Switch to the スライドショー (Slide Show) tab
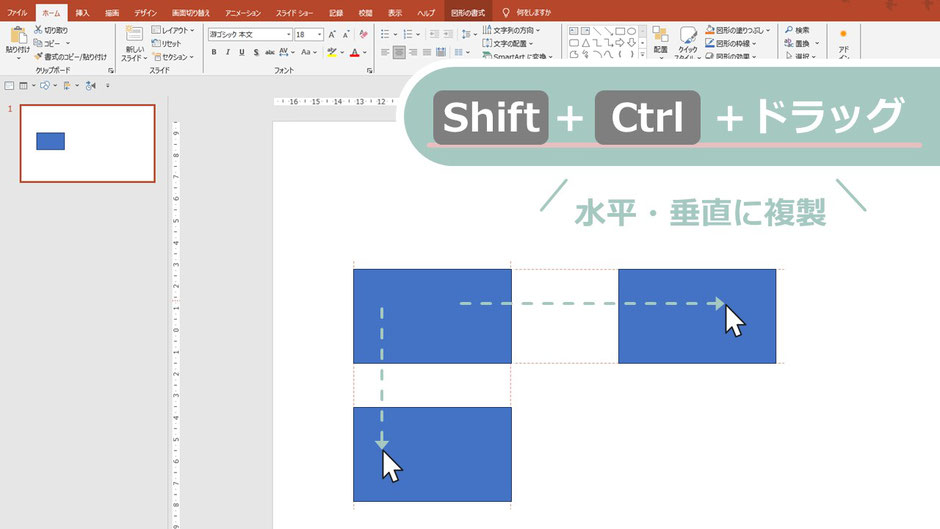 [294, 13]
